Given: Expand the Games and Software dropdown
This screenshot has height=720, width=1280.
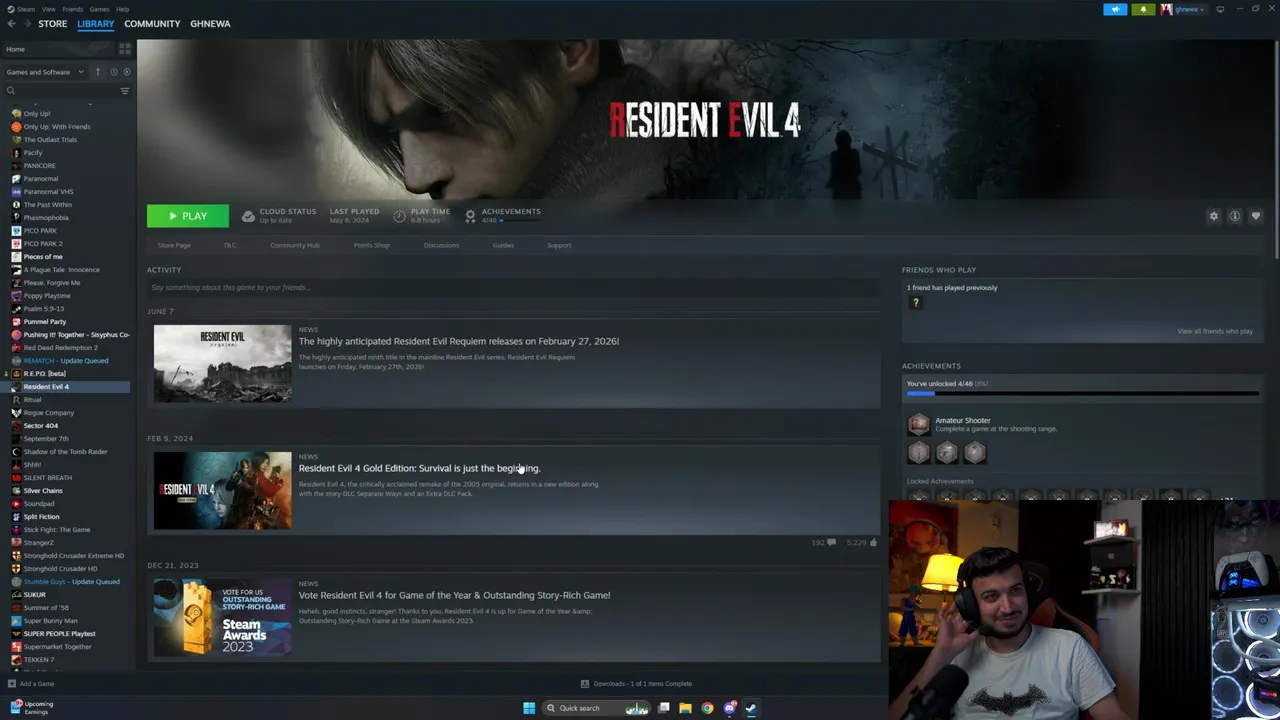Looking at the screenshot, I should (45, 72).
